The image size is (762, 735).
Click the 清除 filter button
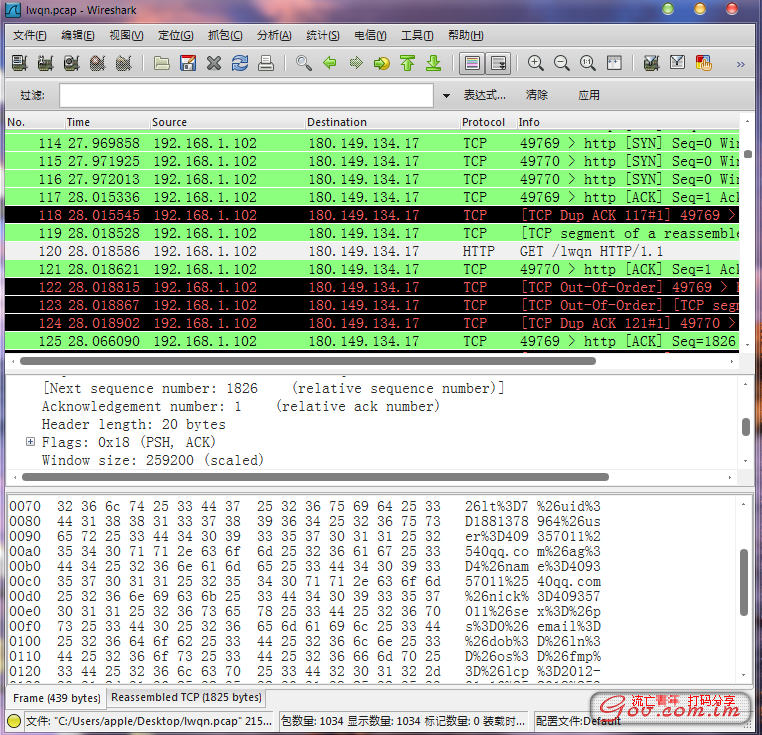click(x=537, y=95)
